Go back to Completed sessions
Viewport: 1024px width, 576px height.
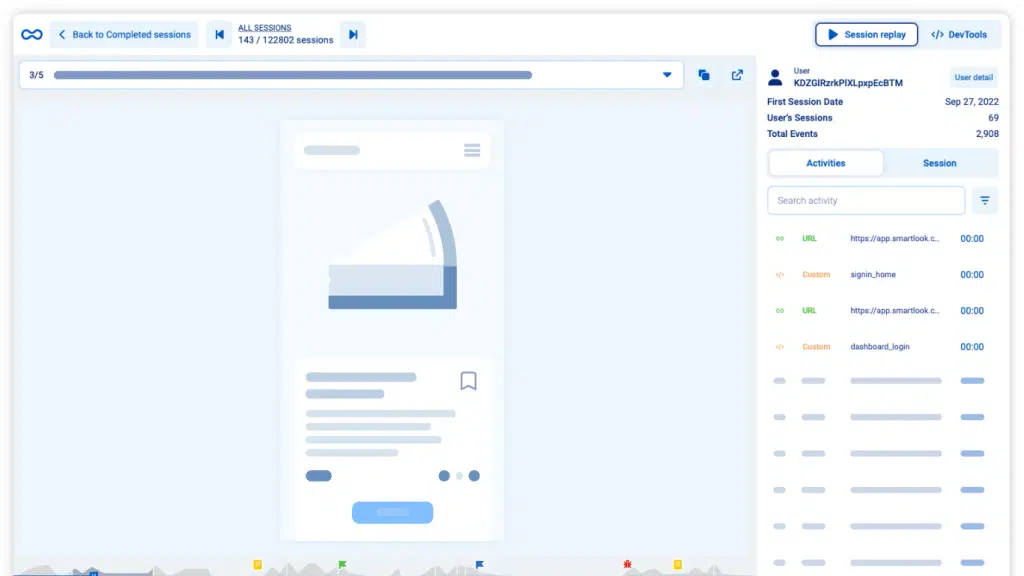pyautogui.click(x=125, y=35)
